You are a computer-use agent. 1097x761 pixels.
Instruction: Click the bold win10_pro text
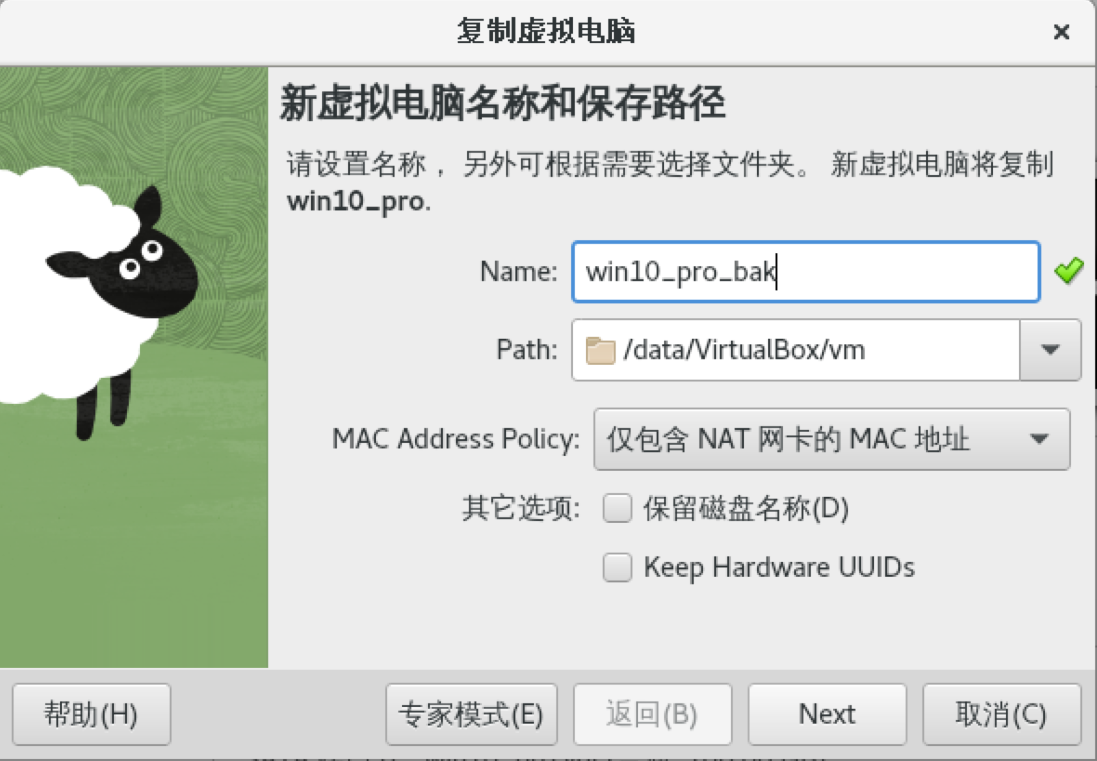[x=355, y=201]
